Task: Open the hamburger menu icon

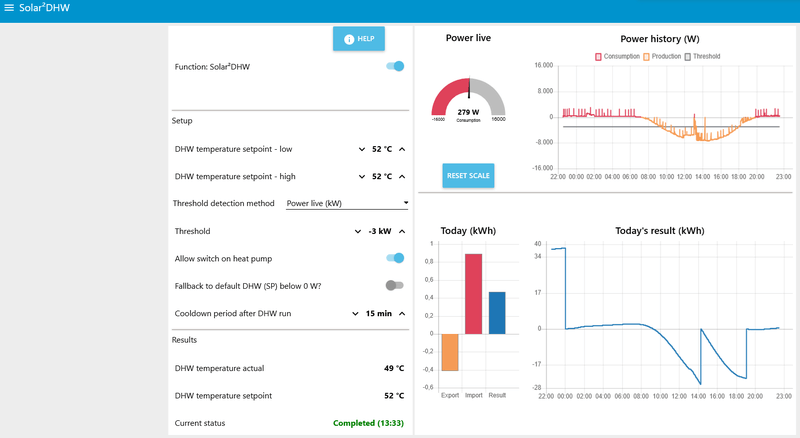Action: [x=9, y=8]
